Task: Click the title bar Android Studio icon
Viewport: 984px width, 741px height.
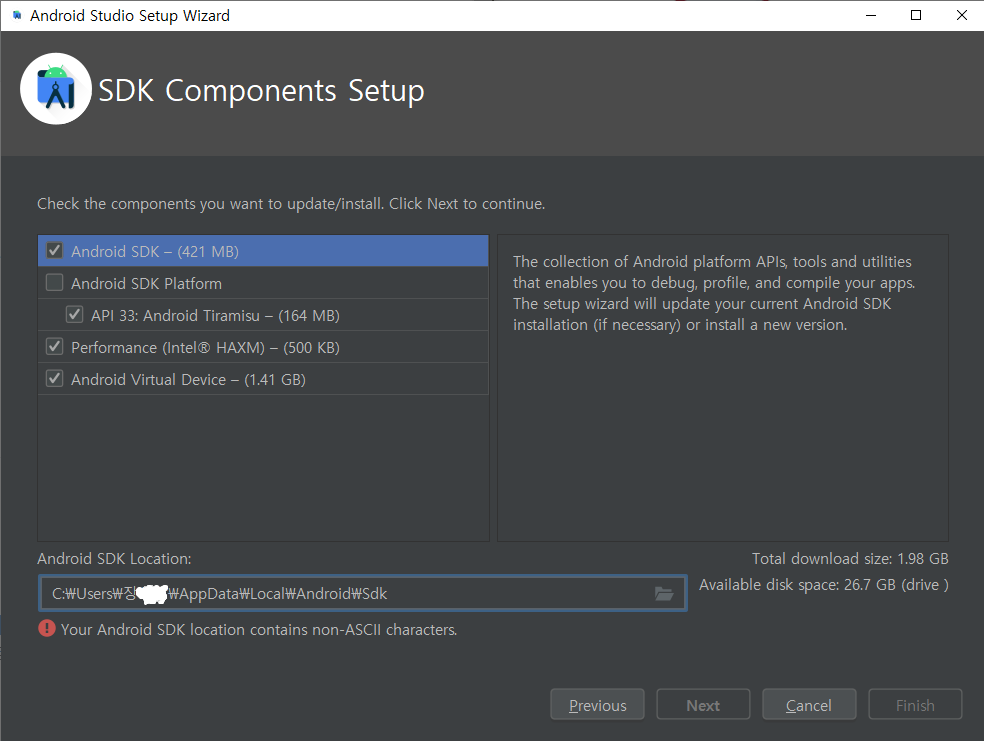Action: coord(17,15)
